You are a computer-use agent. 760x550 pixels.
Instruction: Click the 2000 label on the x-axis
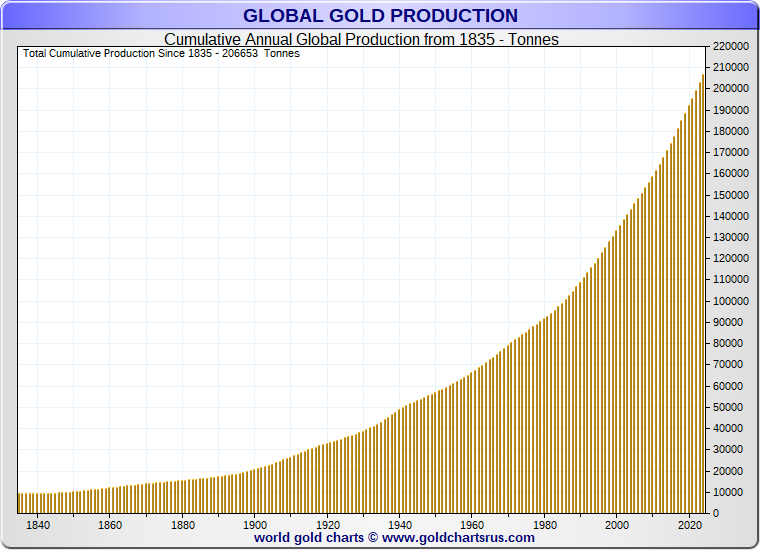pos(617,524)
